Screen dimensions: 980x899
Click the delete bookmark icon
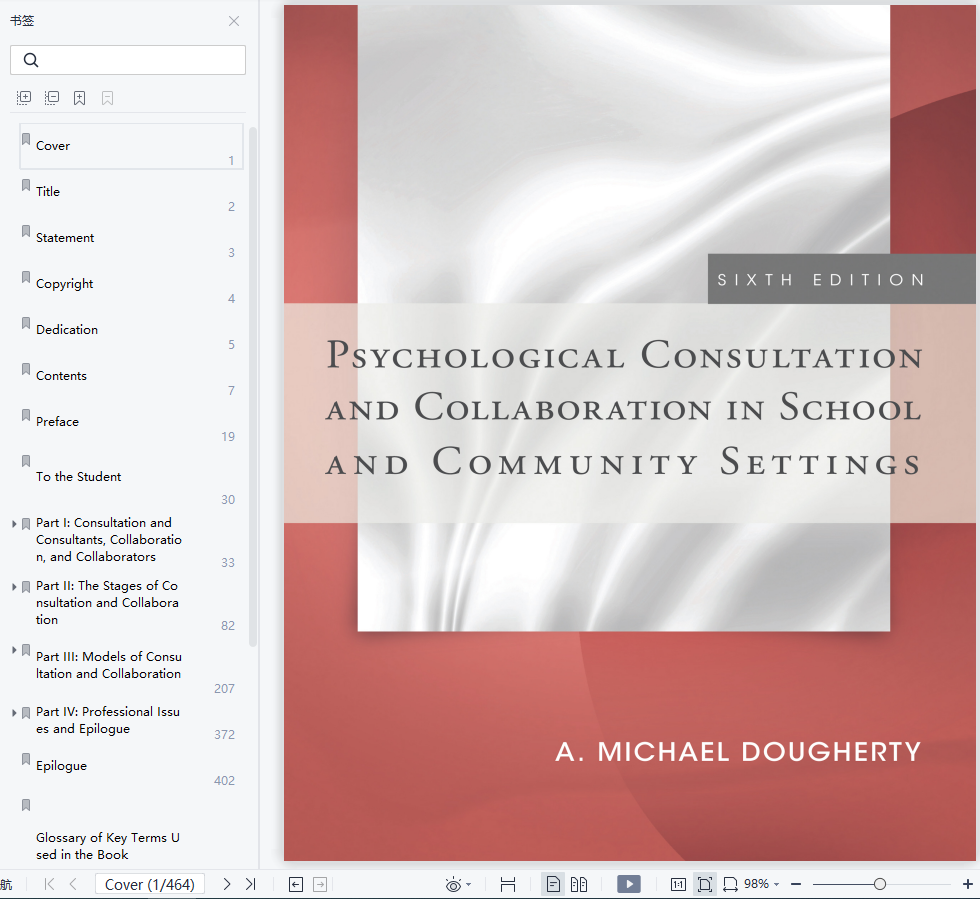click(x=108, y=98)
